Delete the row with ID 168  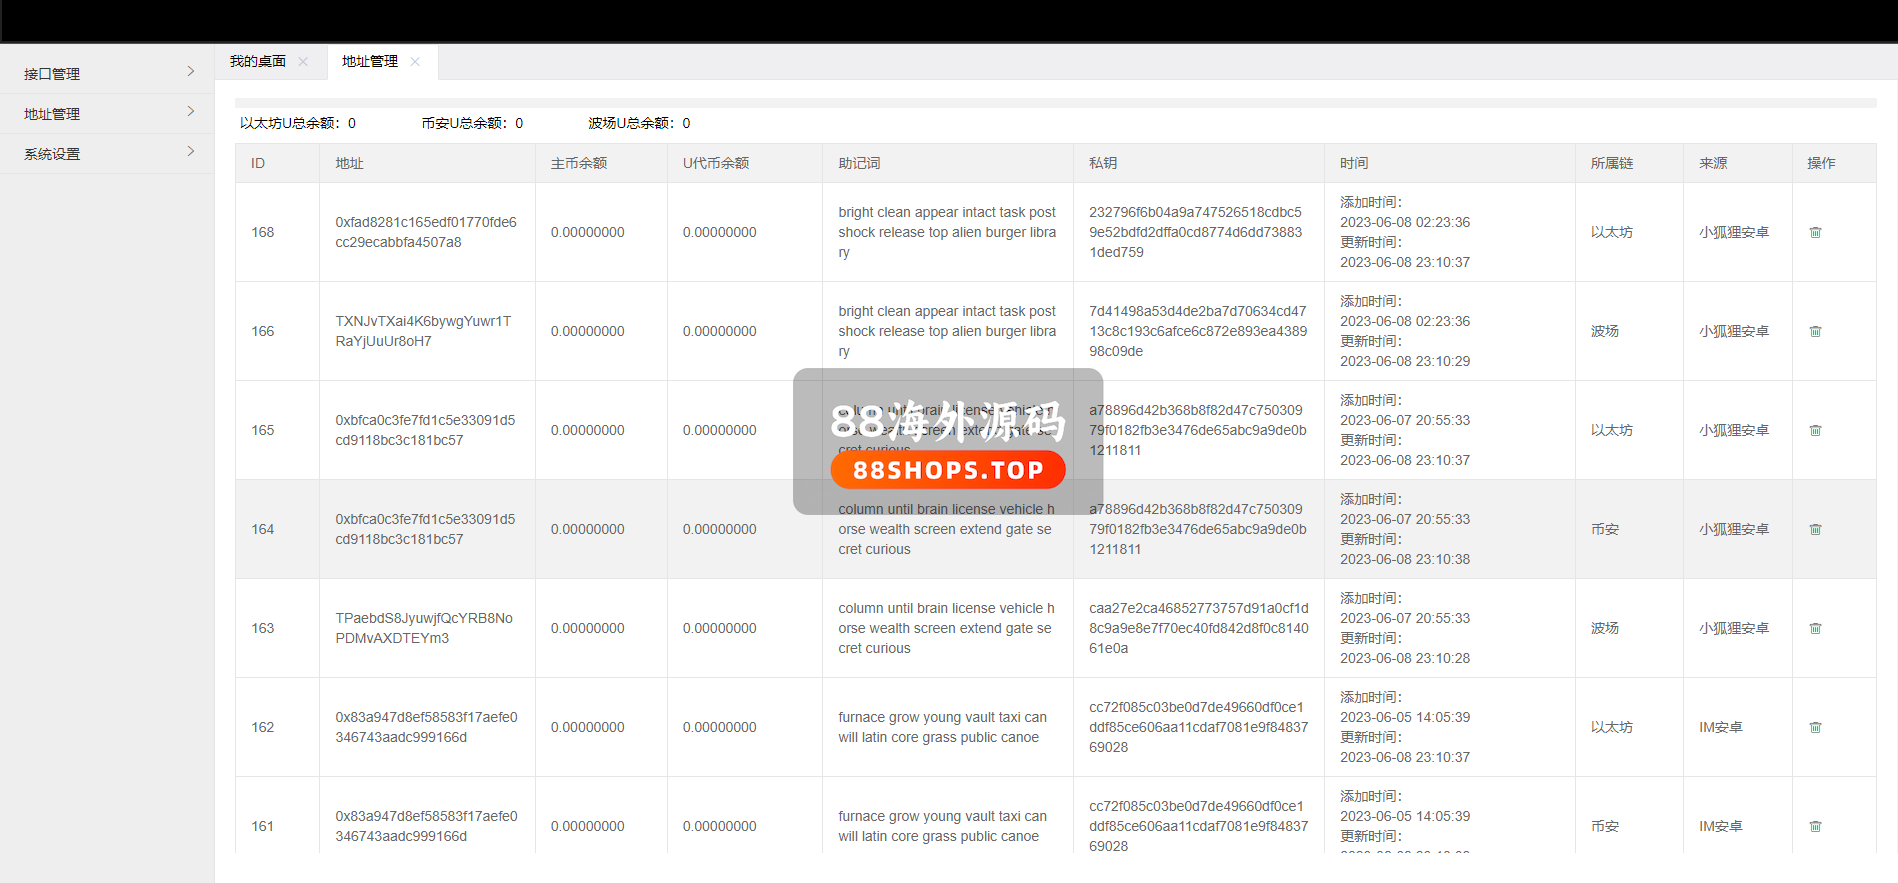coord(1815,232)
